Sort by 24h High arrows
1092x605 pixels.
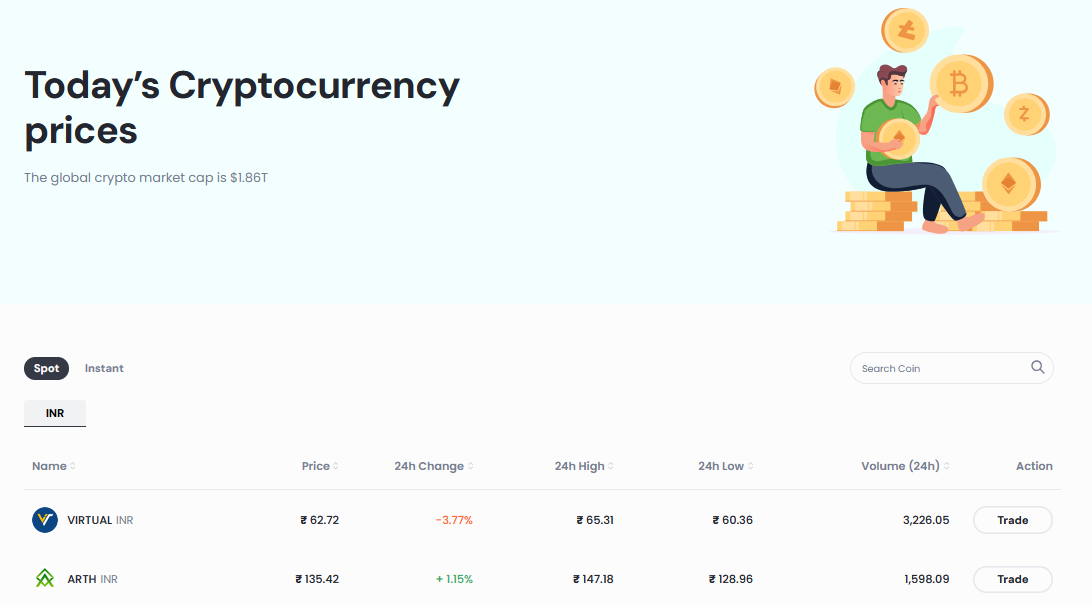pyautogui.click(x=610, y=466)
